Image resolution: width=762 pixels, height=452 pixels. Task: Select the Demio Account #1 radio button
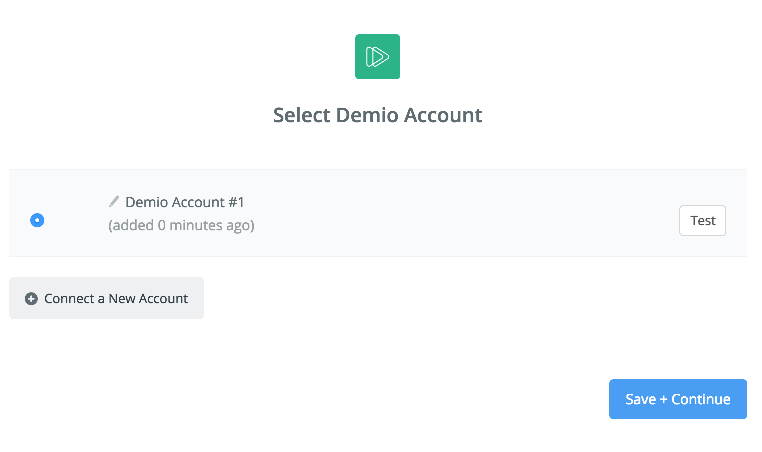pyautogui.click(x=37, y=220)
